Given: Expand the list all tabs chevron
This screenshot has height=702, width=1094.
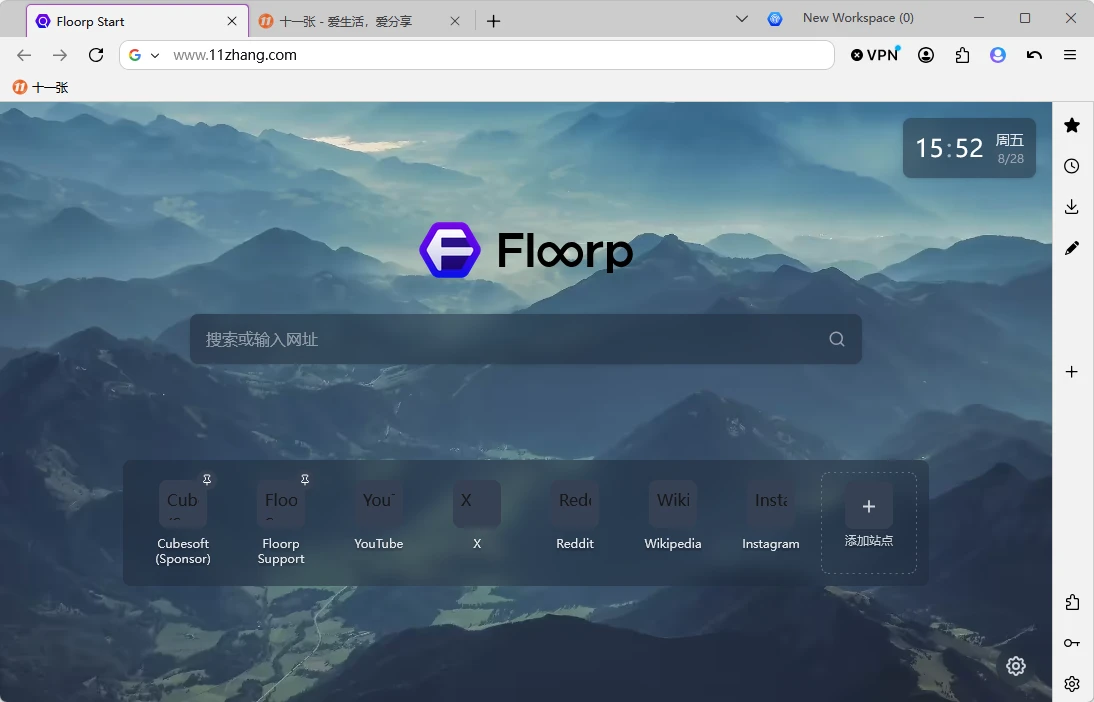Looking at the screenshot, I should pos(742,19).
